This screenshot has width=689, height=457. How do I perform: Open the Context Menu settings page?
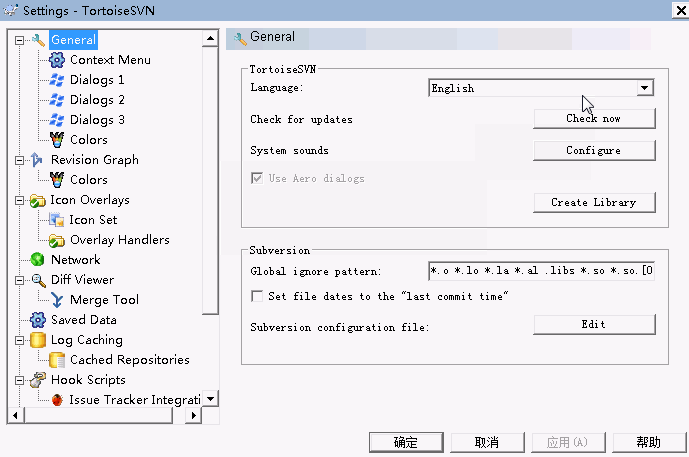click(x=110, y=60)
